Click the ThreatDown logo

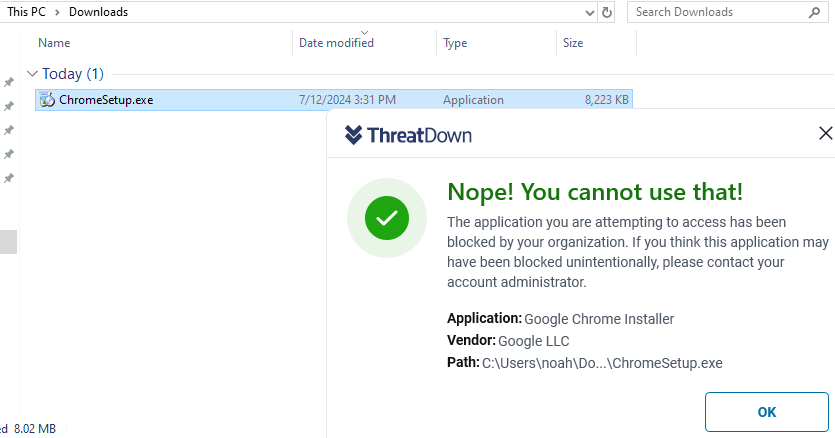click(x=408, y=135)
